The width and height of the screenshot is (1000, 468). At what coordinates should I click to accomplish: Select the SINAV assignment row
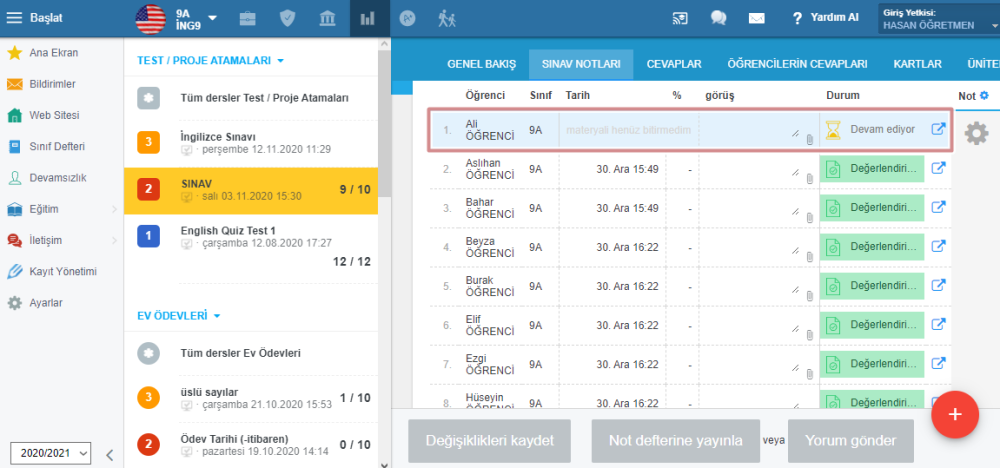[x=251, y=190]
